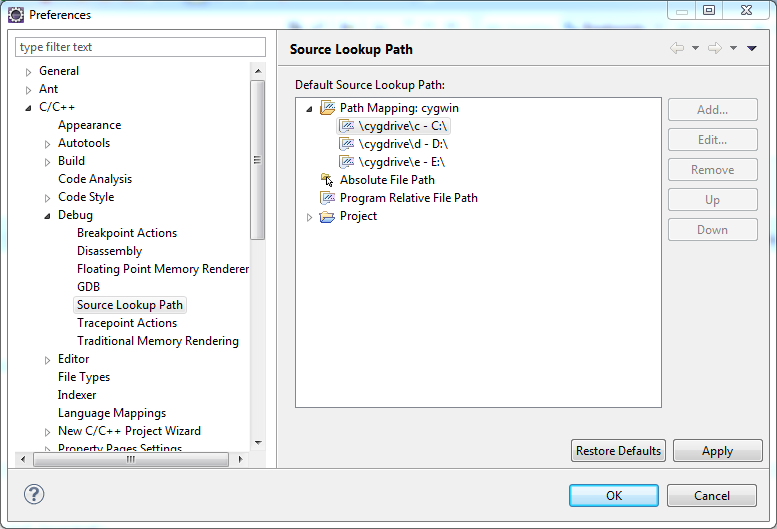
Task: Click the type filter text field
Action: coord(140,47)
